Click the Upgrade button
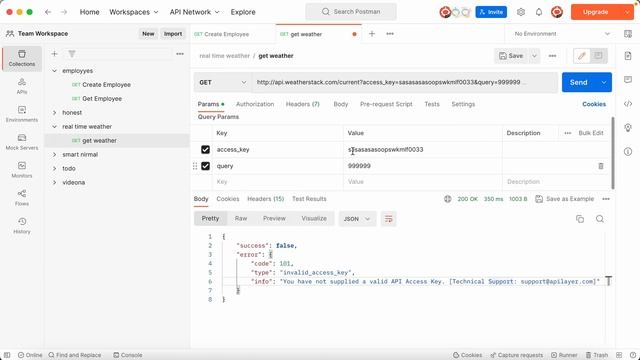The image size is (640, 360). 596,12
